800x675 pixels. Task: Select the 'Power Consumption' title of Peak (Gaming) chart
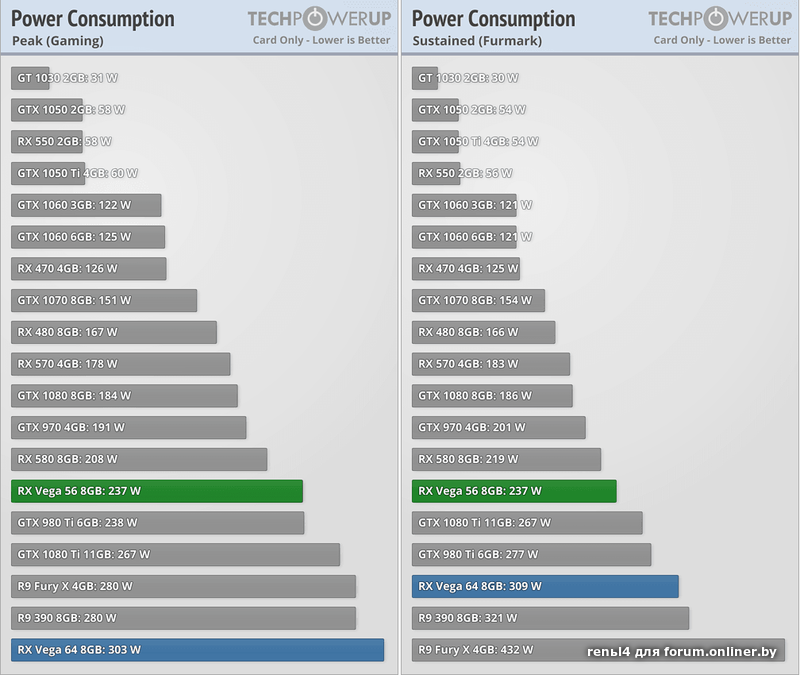pos(93,19)
